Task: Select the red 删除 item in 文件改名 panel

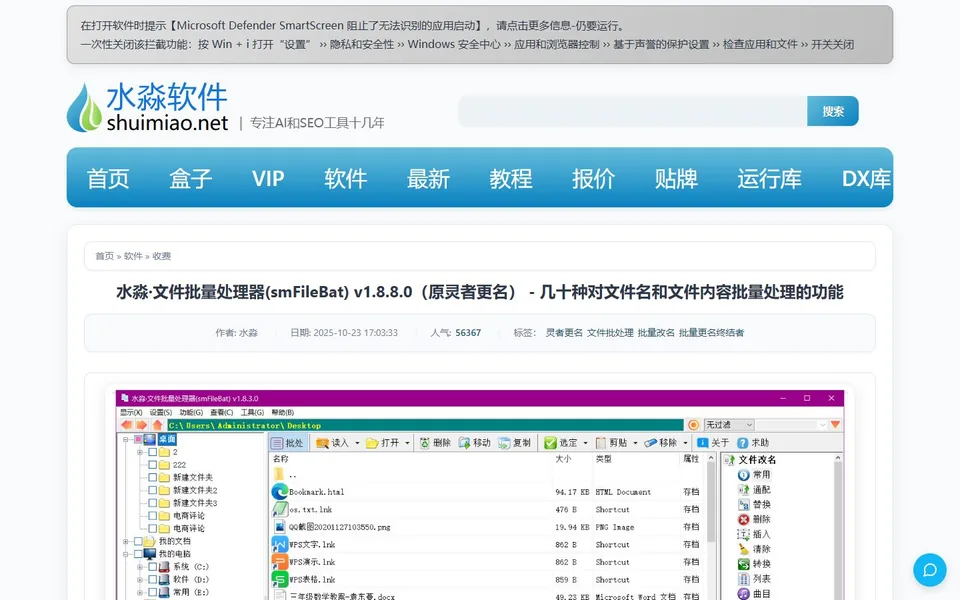Action: 754,519
